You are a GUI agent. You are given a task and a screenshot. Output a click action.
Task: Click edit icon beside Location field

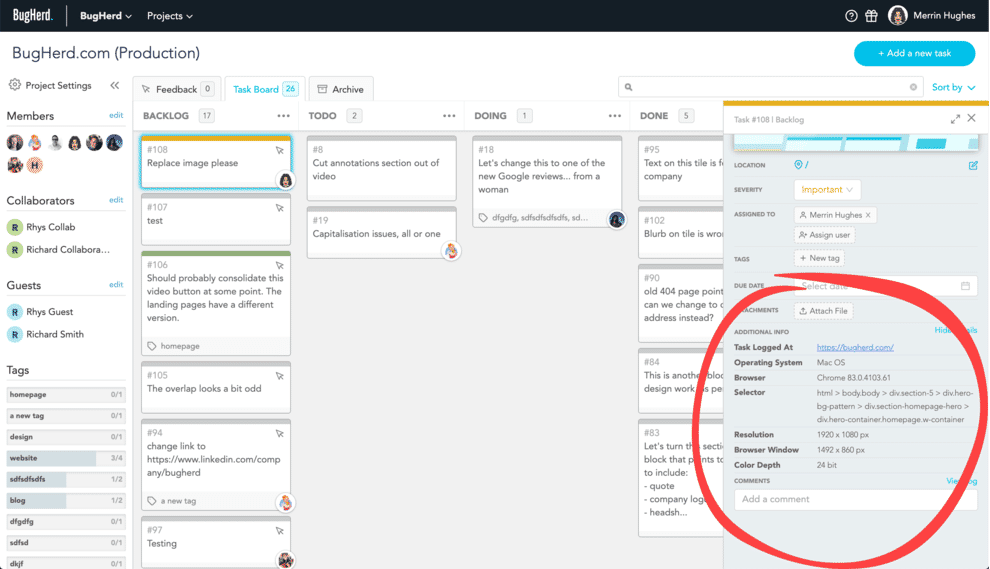973,165
